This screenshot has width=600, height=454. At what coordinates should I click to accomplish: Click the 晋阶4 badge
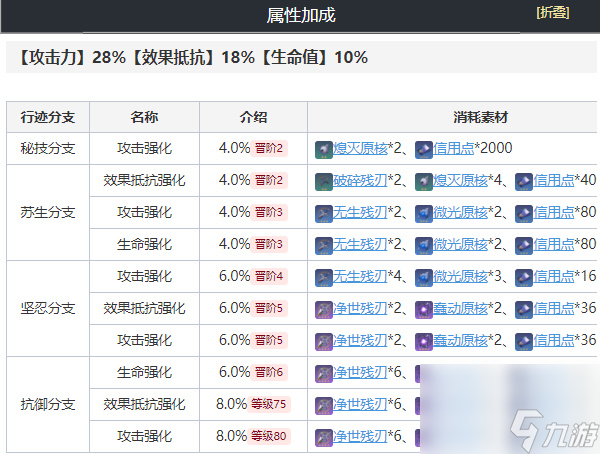click(269, 276)
